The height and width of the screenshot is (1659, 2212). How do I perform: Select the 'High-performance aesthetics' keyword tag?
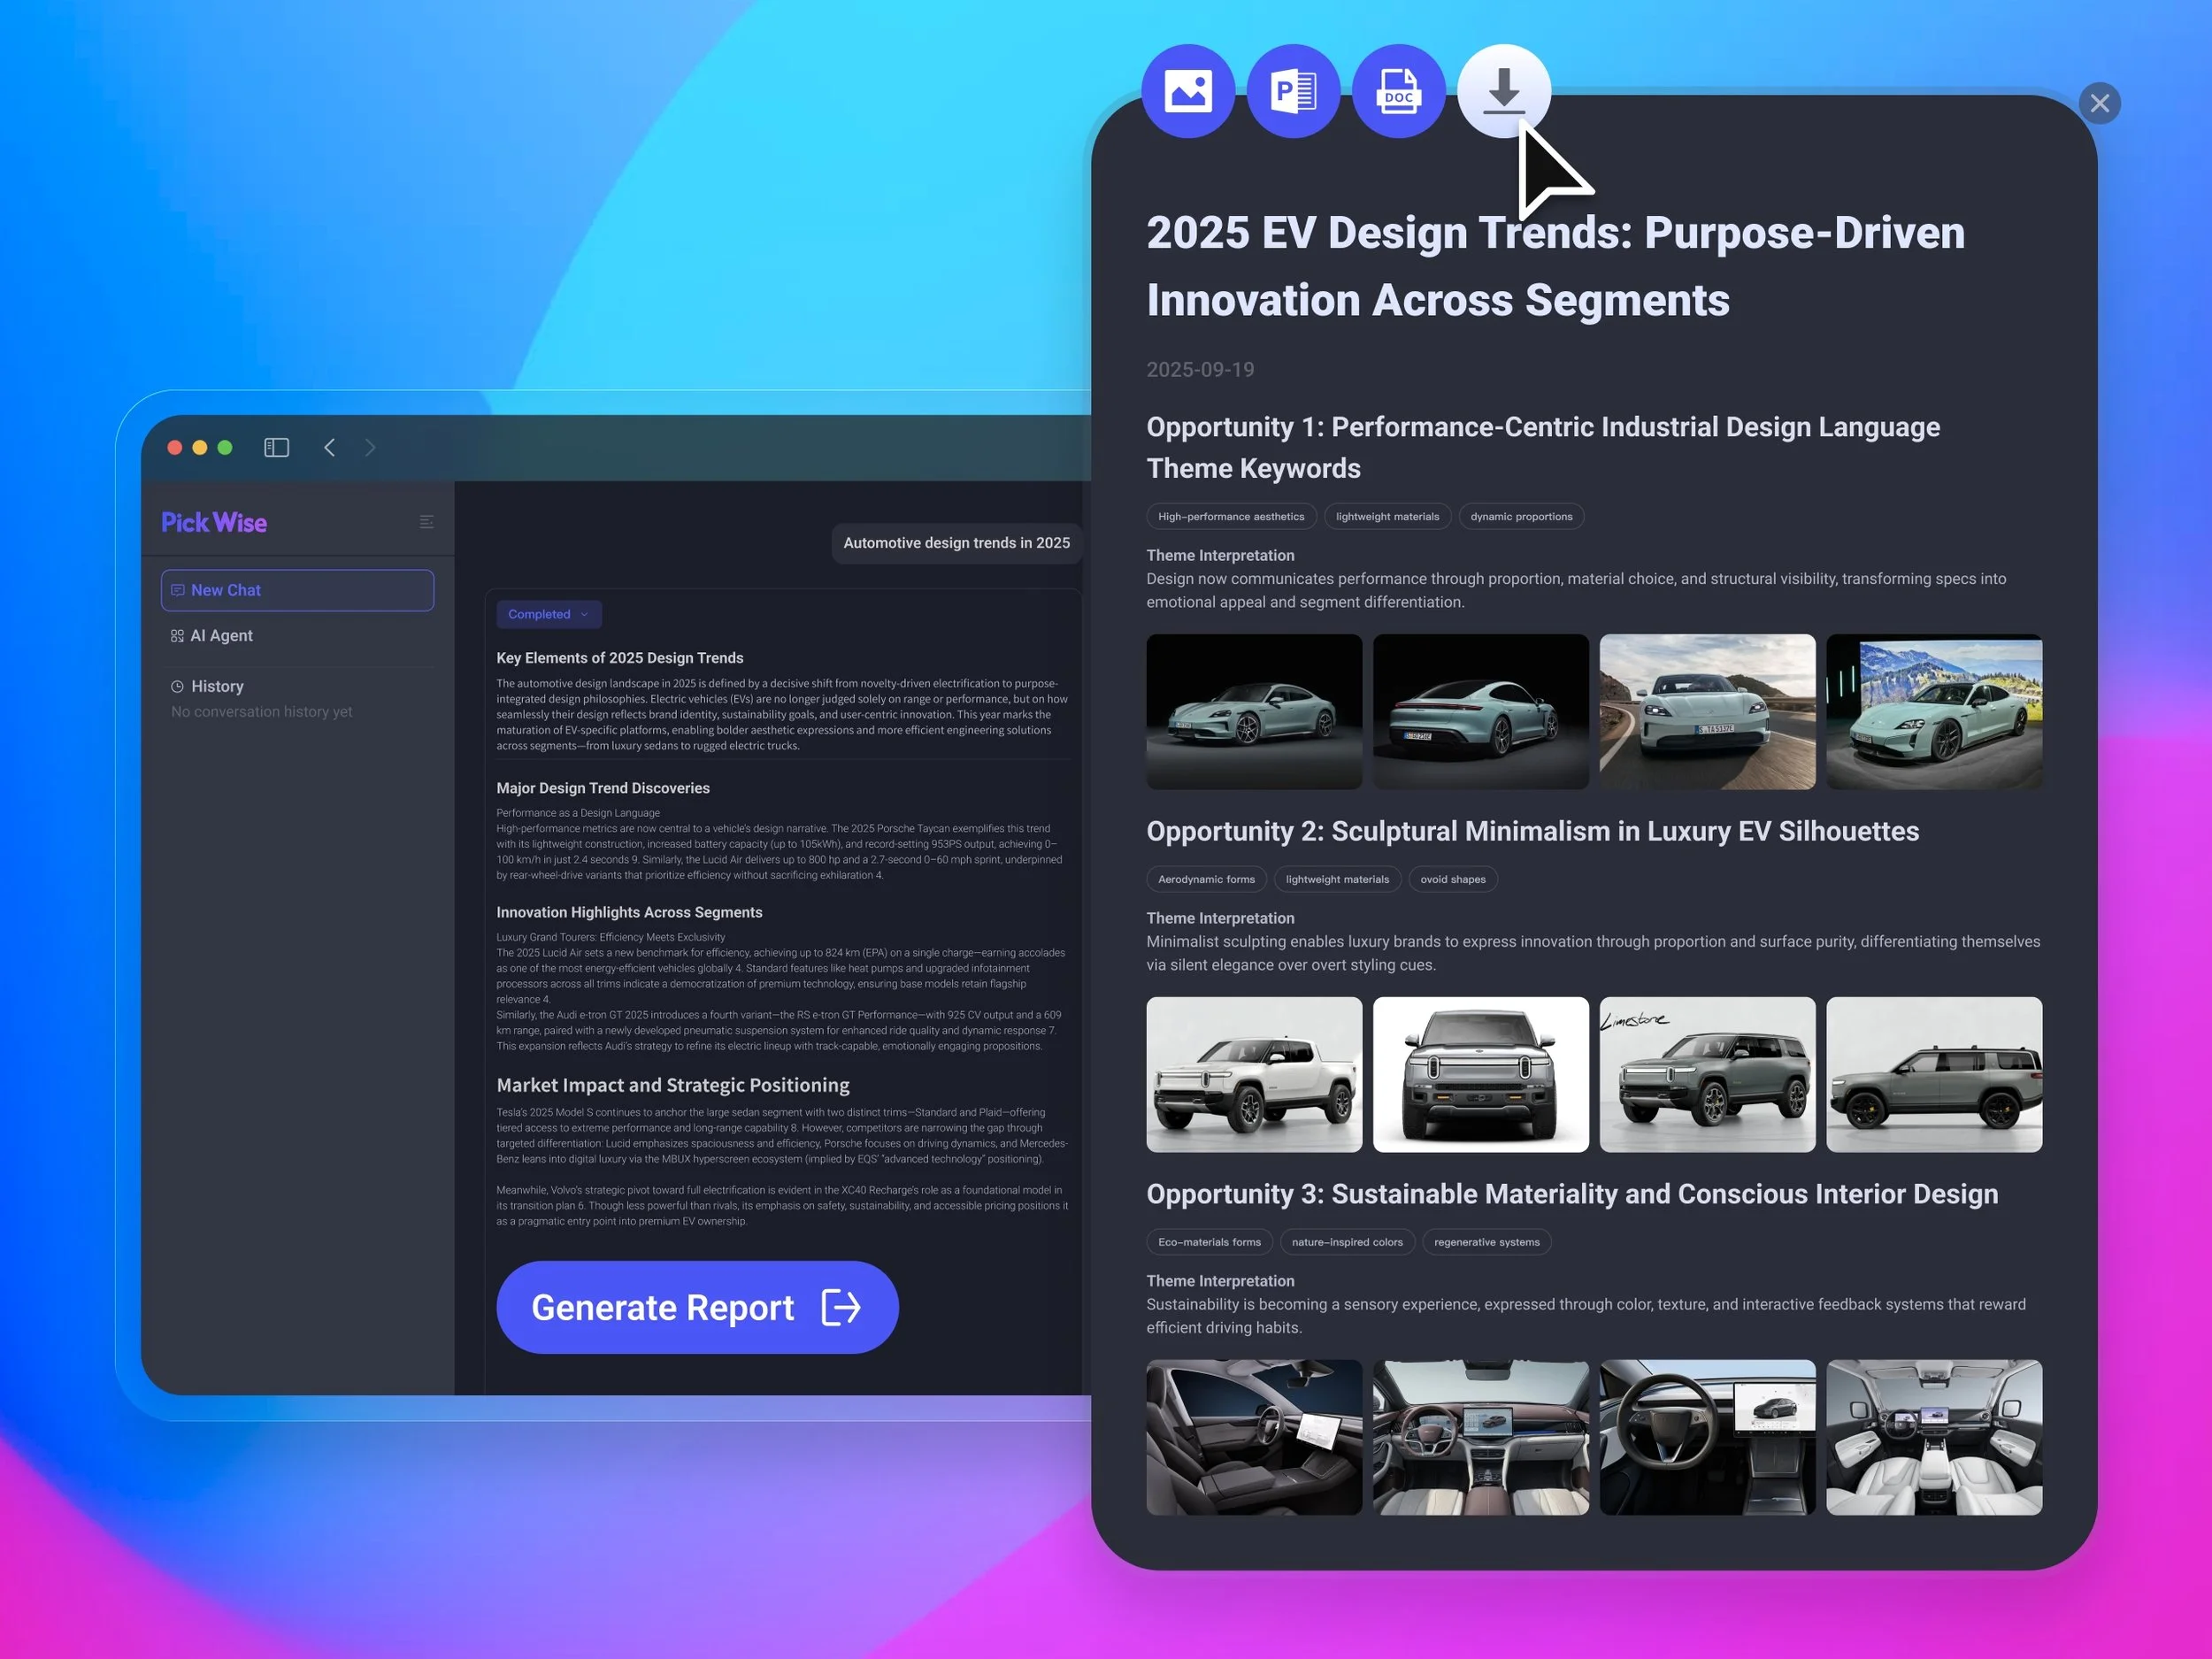coord(1230,517)
